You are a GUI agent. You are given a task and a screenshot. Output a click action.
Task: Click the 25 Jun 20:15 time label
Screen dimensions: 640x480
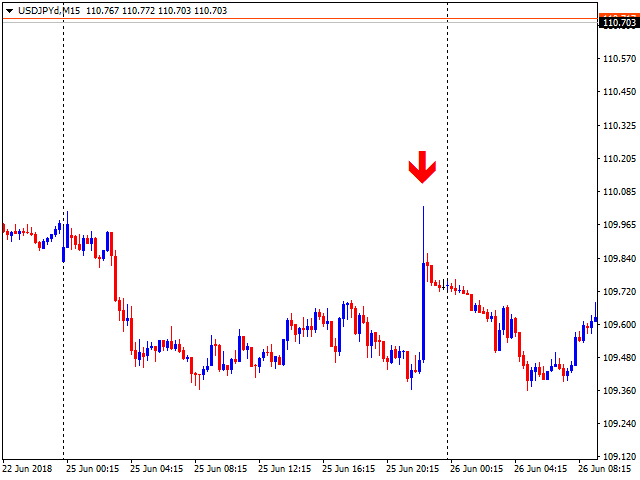coord(412,467)
